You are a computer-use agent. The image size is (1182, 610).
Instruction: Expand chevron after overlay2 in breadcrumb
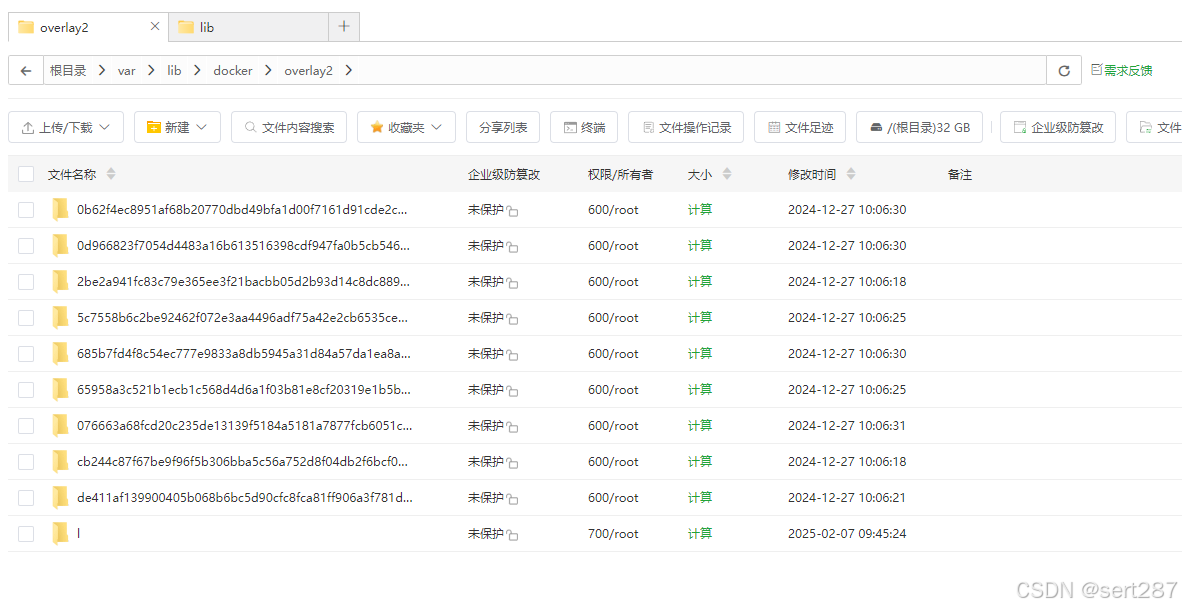click(x=349, y=71)
